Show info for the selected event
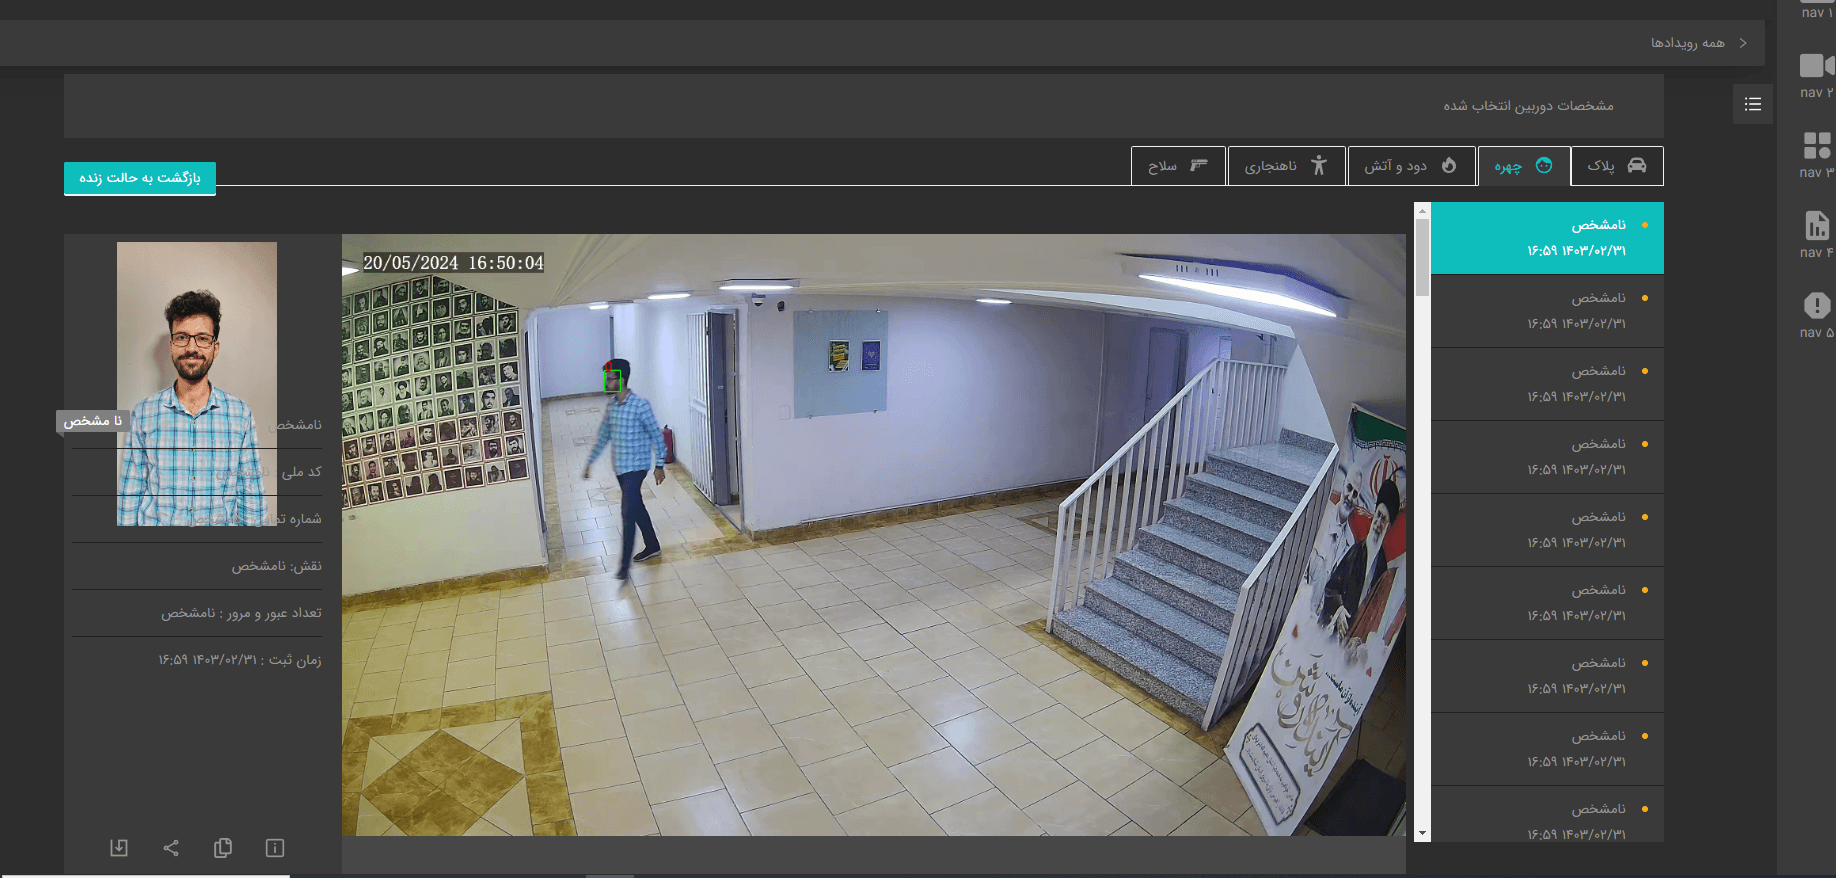The image size is (1836, 878). coord(275,848)
